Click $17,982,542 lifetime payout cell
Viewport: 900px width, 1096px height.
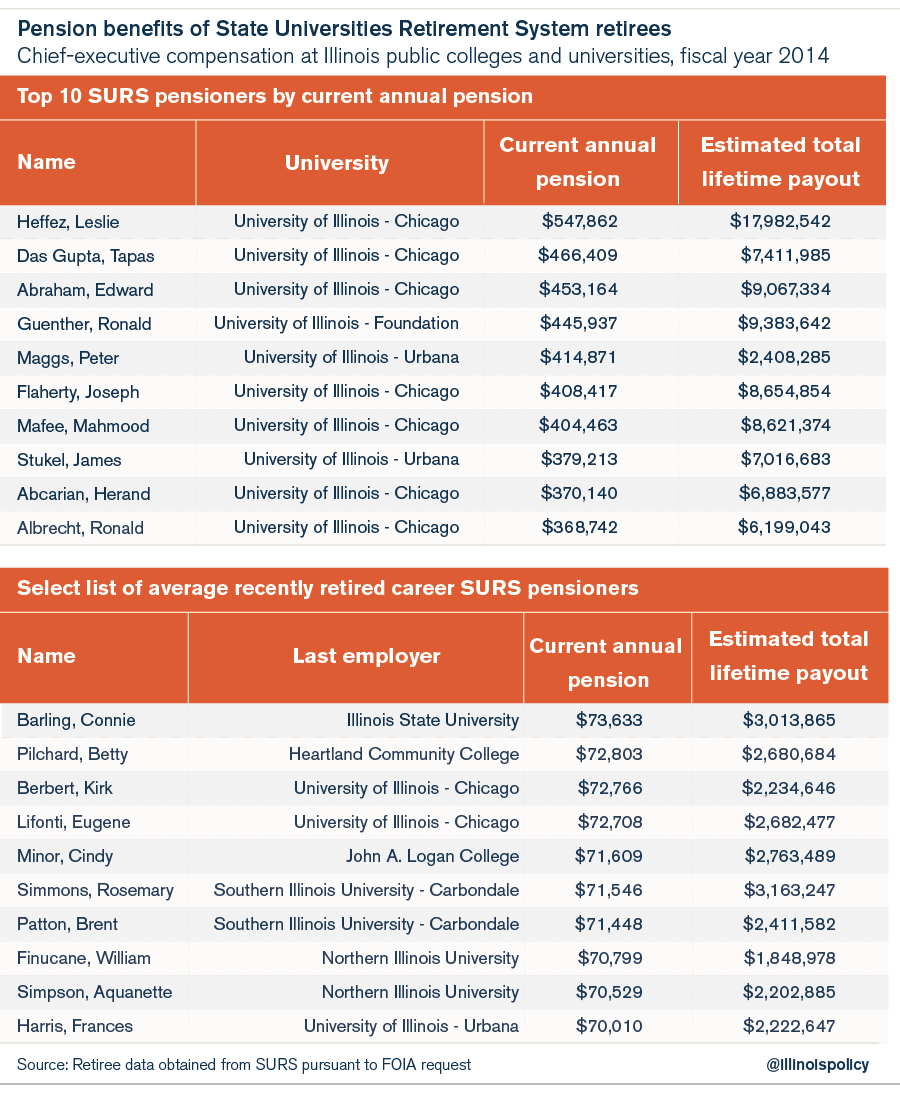tap(781, 221)
